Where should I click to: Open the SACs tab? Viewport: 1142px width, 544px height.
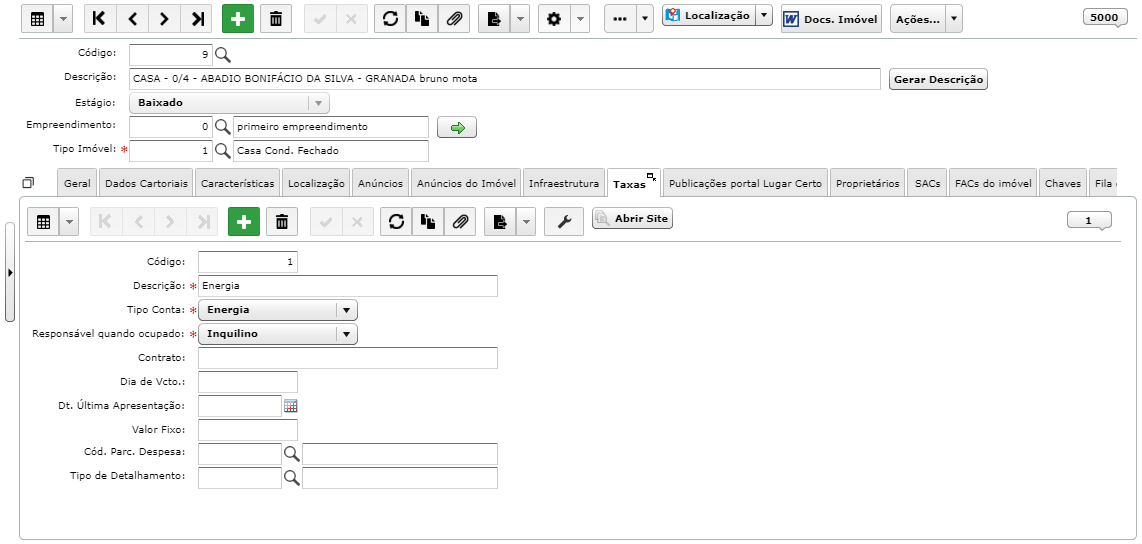click(928, 184)
